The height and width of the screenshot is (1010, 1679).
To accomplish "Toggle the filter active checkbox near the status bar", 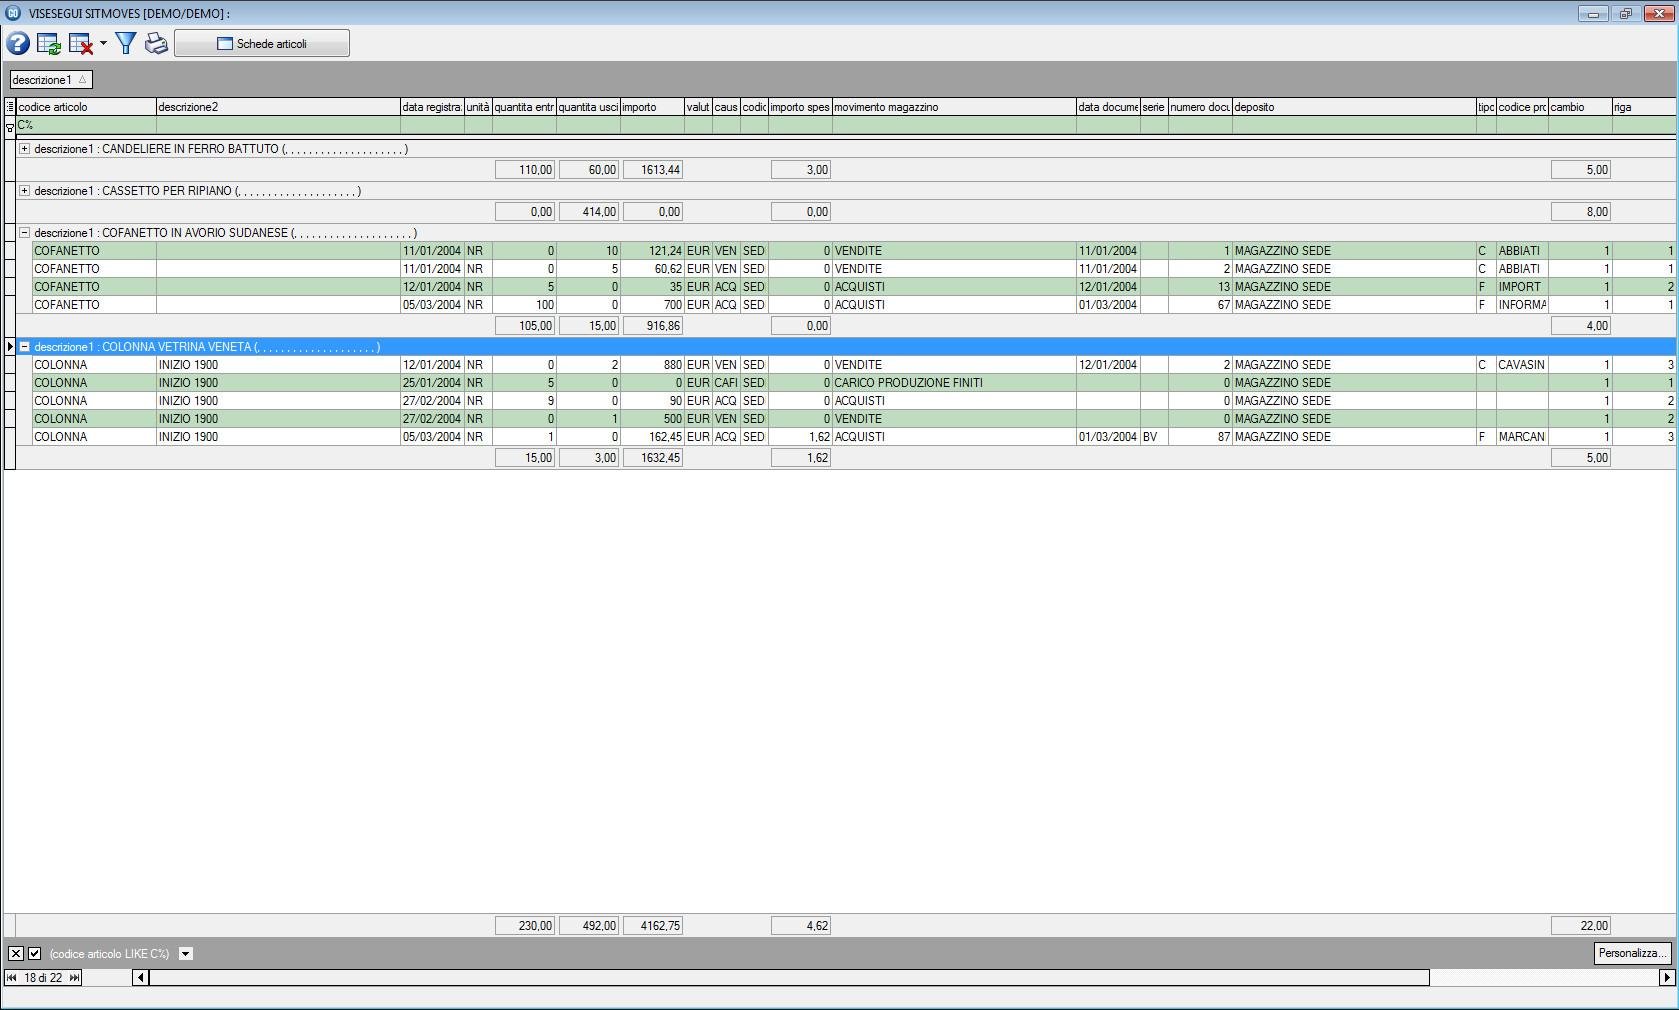I will coord(34,954).
